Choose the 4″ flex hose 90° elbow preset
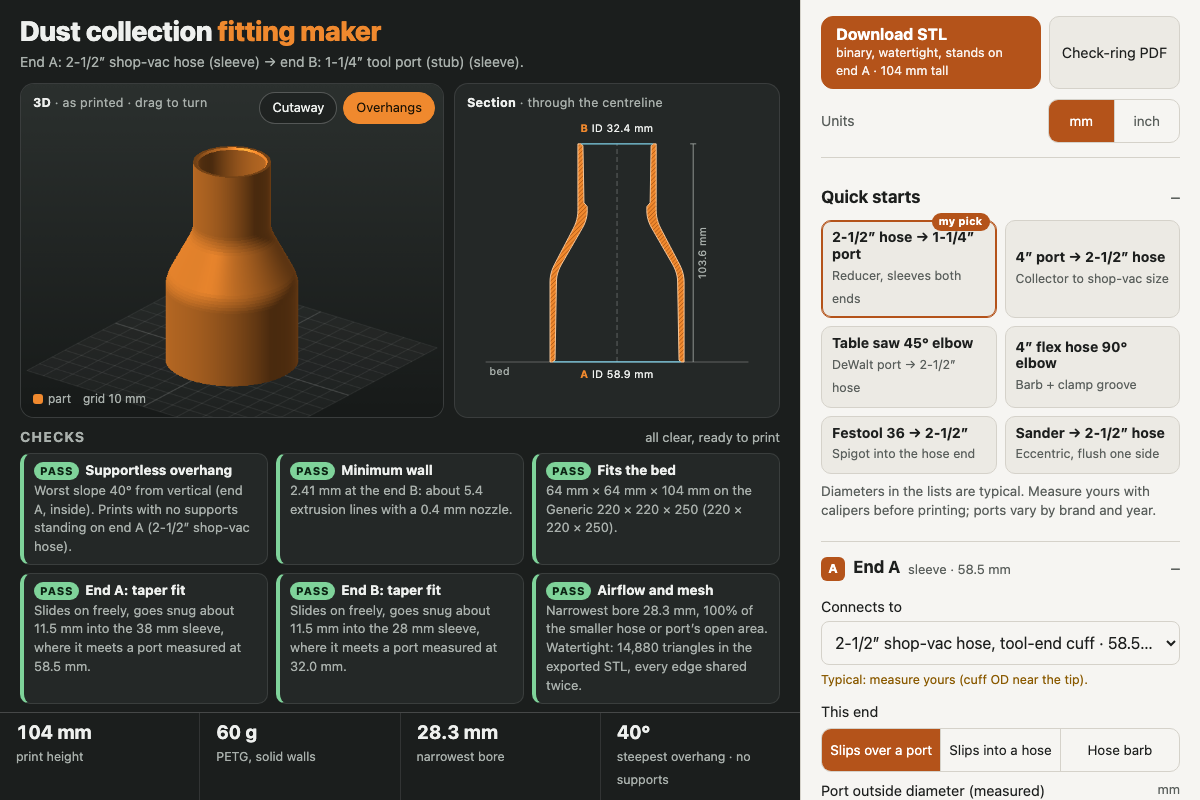Screen dimensions: 1200x800 [x=1092, y=367]
